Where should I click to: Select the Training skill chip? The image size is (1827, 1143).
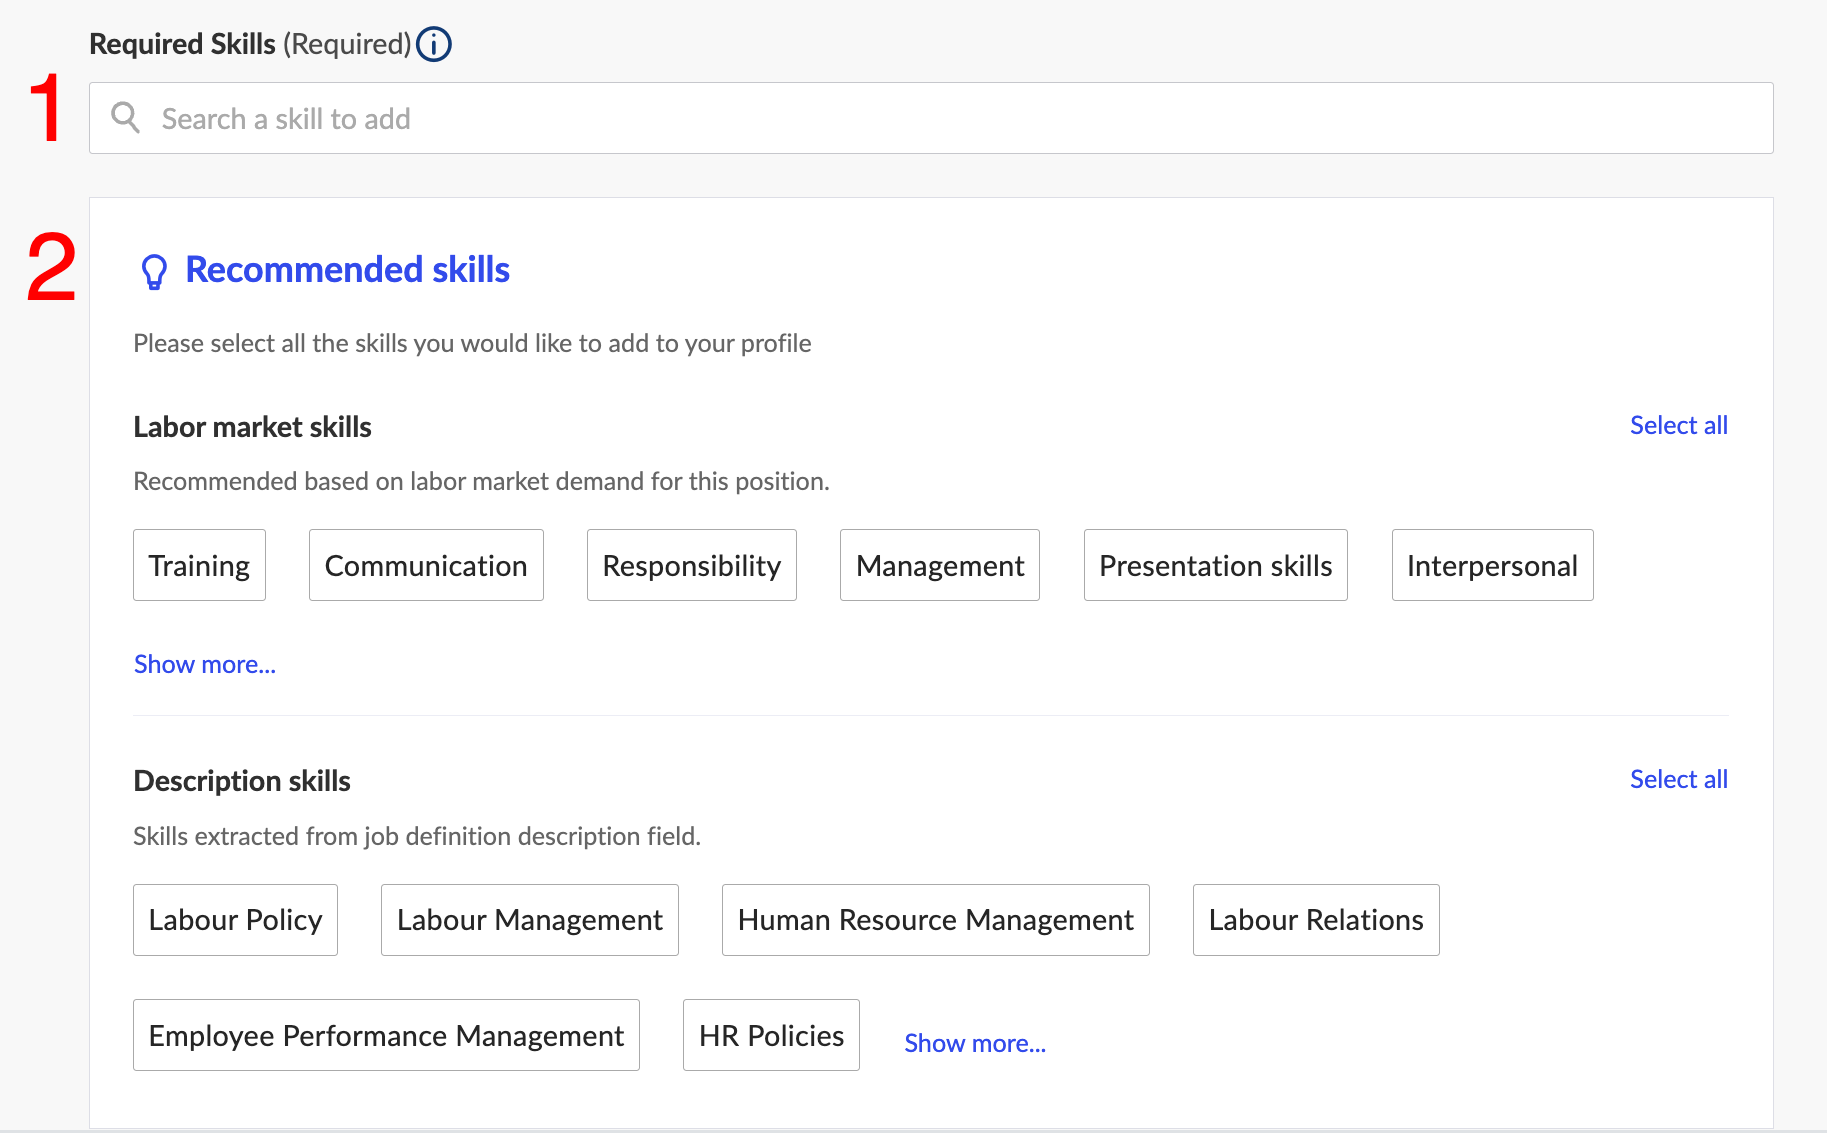199,565
